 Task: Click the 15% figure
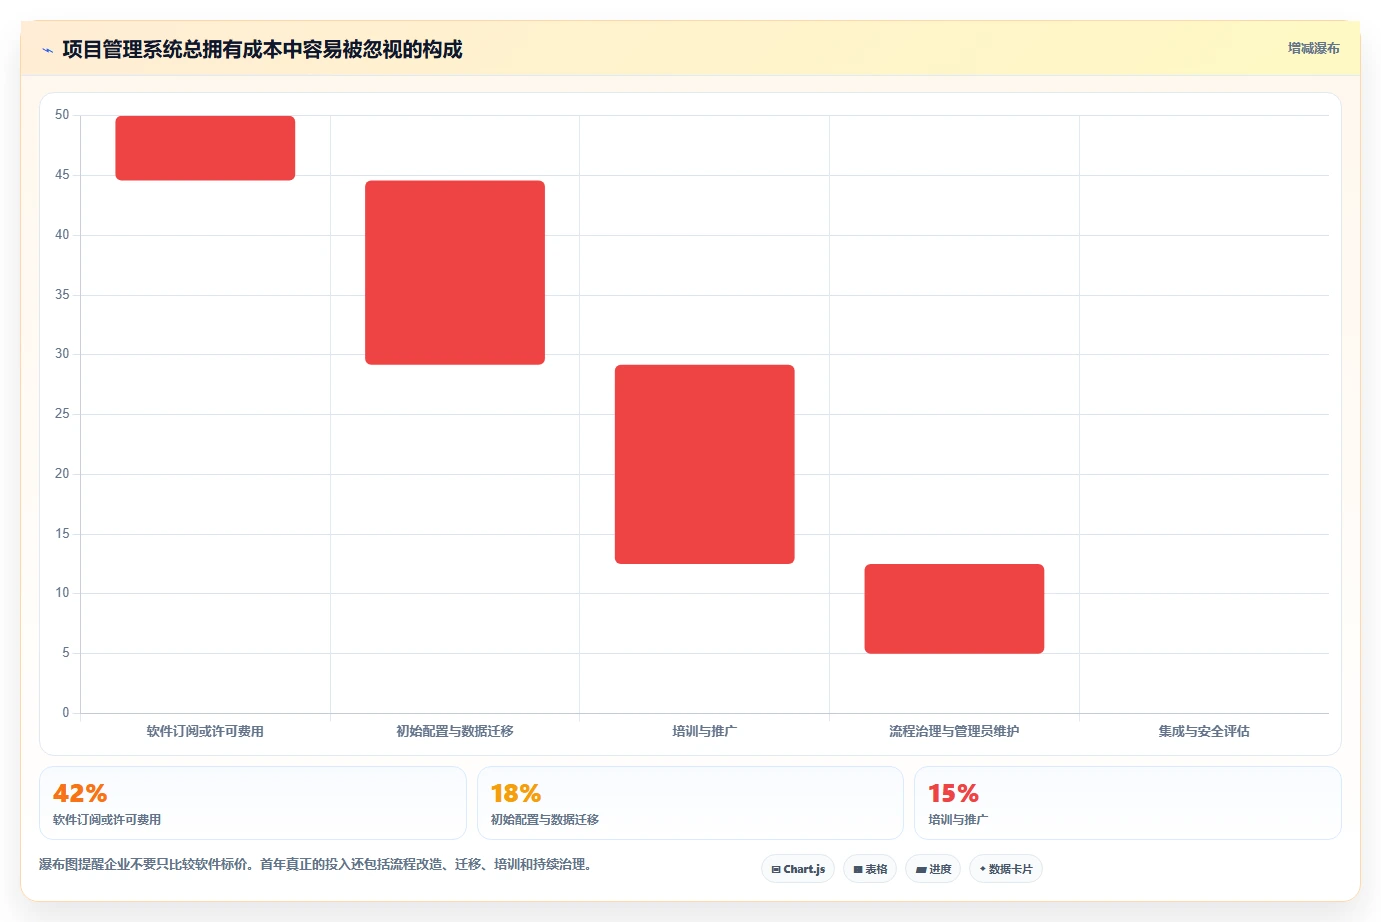tap(953, 793)
